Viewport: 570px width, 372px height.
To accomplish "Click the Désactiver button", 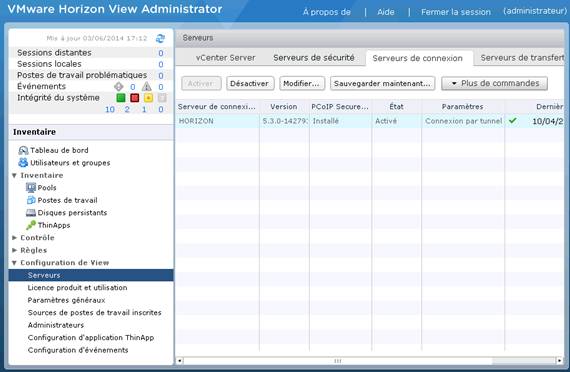I will (x=249, y=84).
